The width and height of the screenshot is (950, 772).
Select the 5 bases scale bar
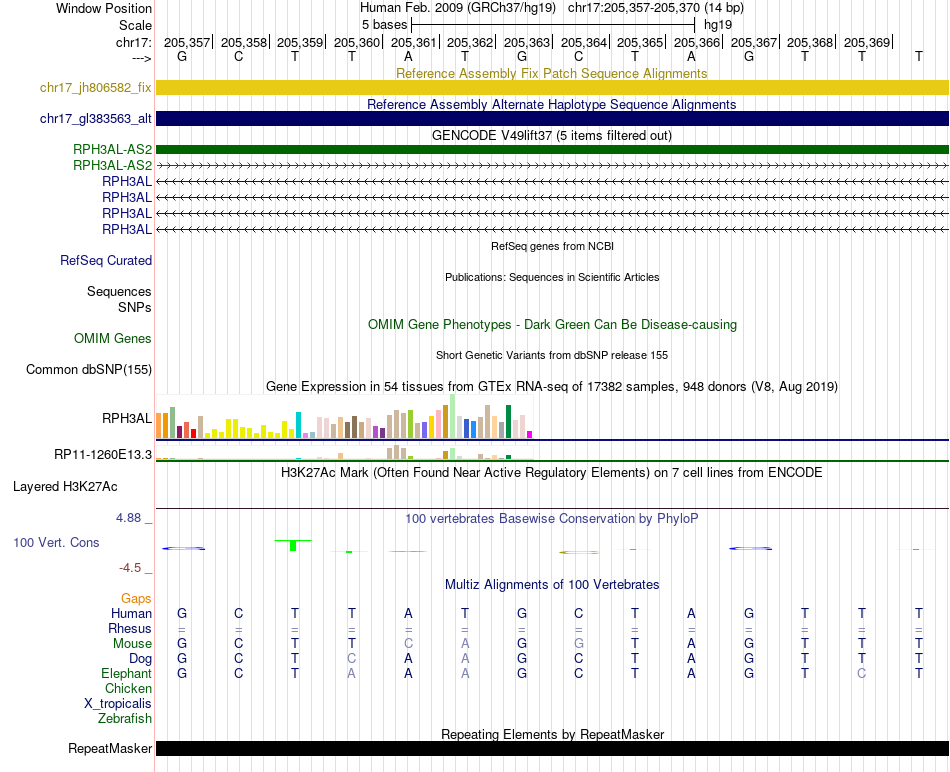click(553, 25)
